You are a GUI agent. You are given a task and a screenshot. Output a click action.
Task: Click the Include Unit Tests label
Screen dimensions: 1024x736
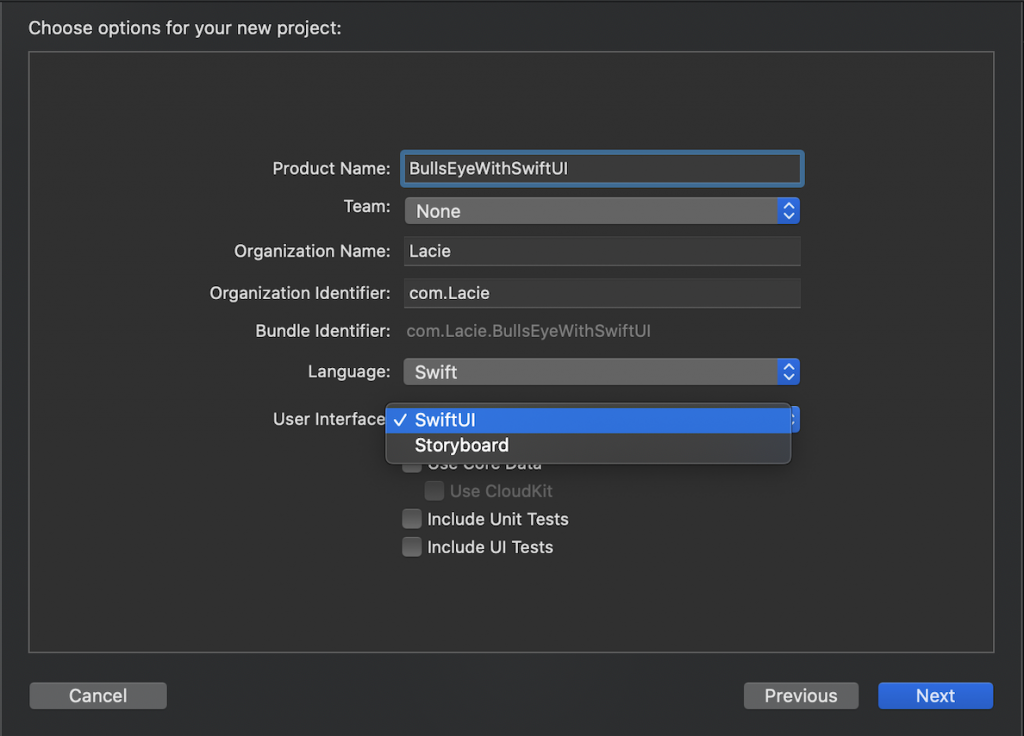(497, 520)
